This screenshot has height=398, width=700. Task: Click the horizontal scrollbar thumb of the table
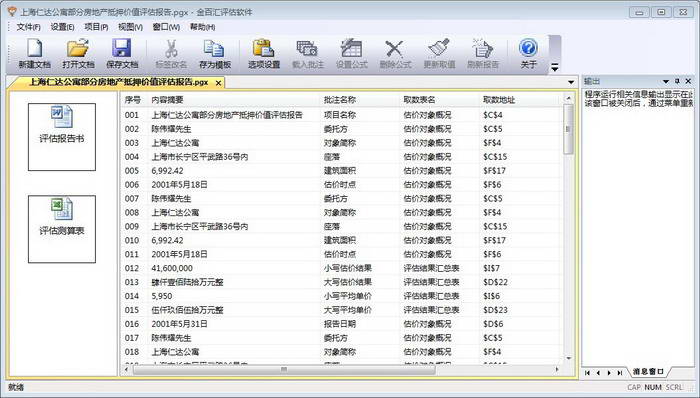284,369
